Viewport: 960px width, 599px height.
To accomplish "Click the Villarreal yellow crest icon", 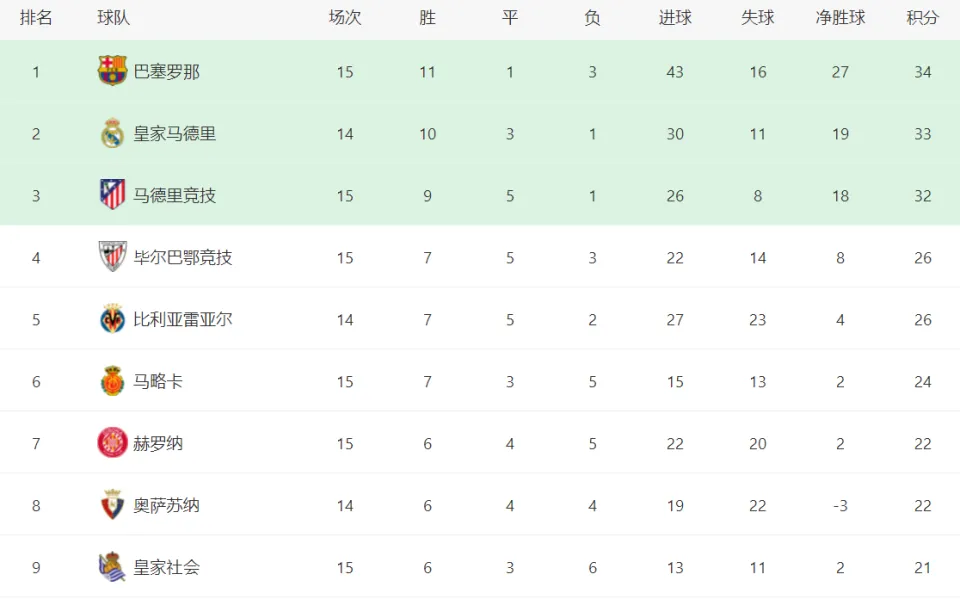I will 112,318.
